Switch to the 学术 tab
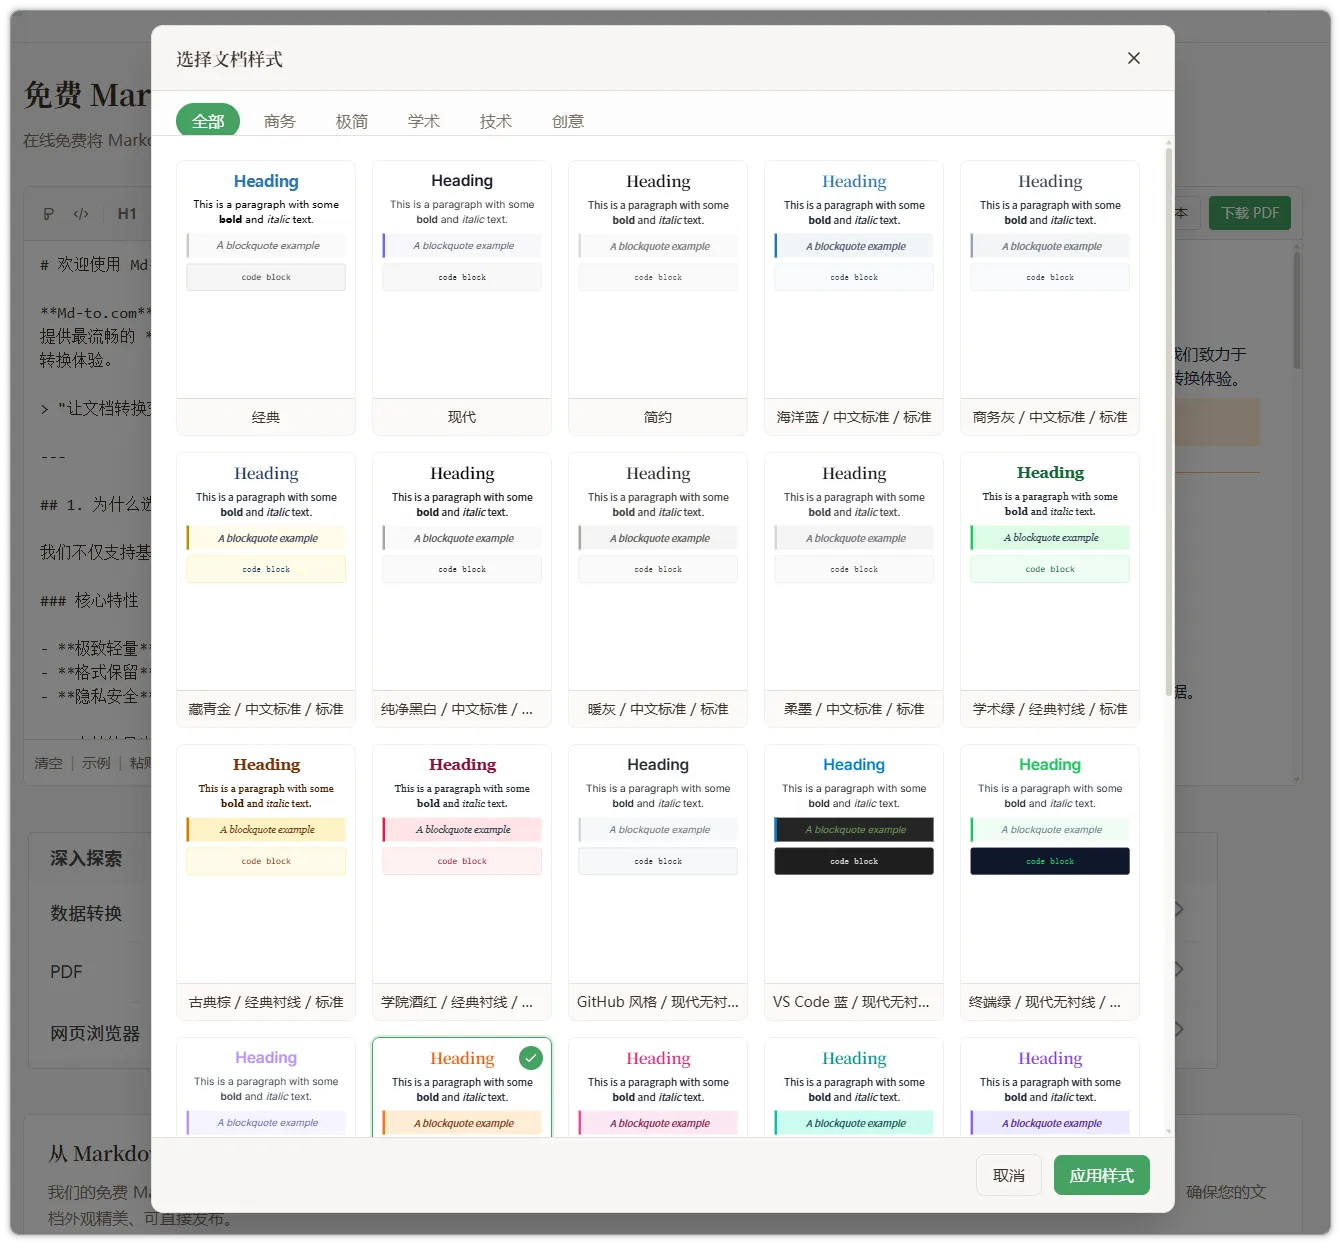1341x1245 pixels. click(424, 121)
